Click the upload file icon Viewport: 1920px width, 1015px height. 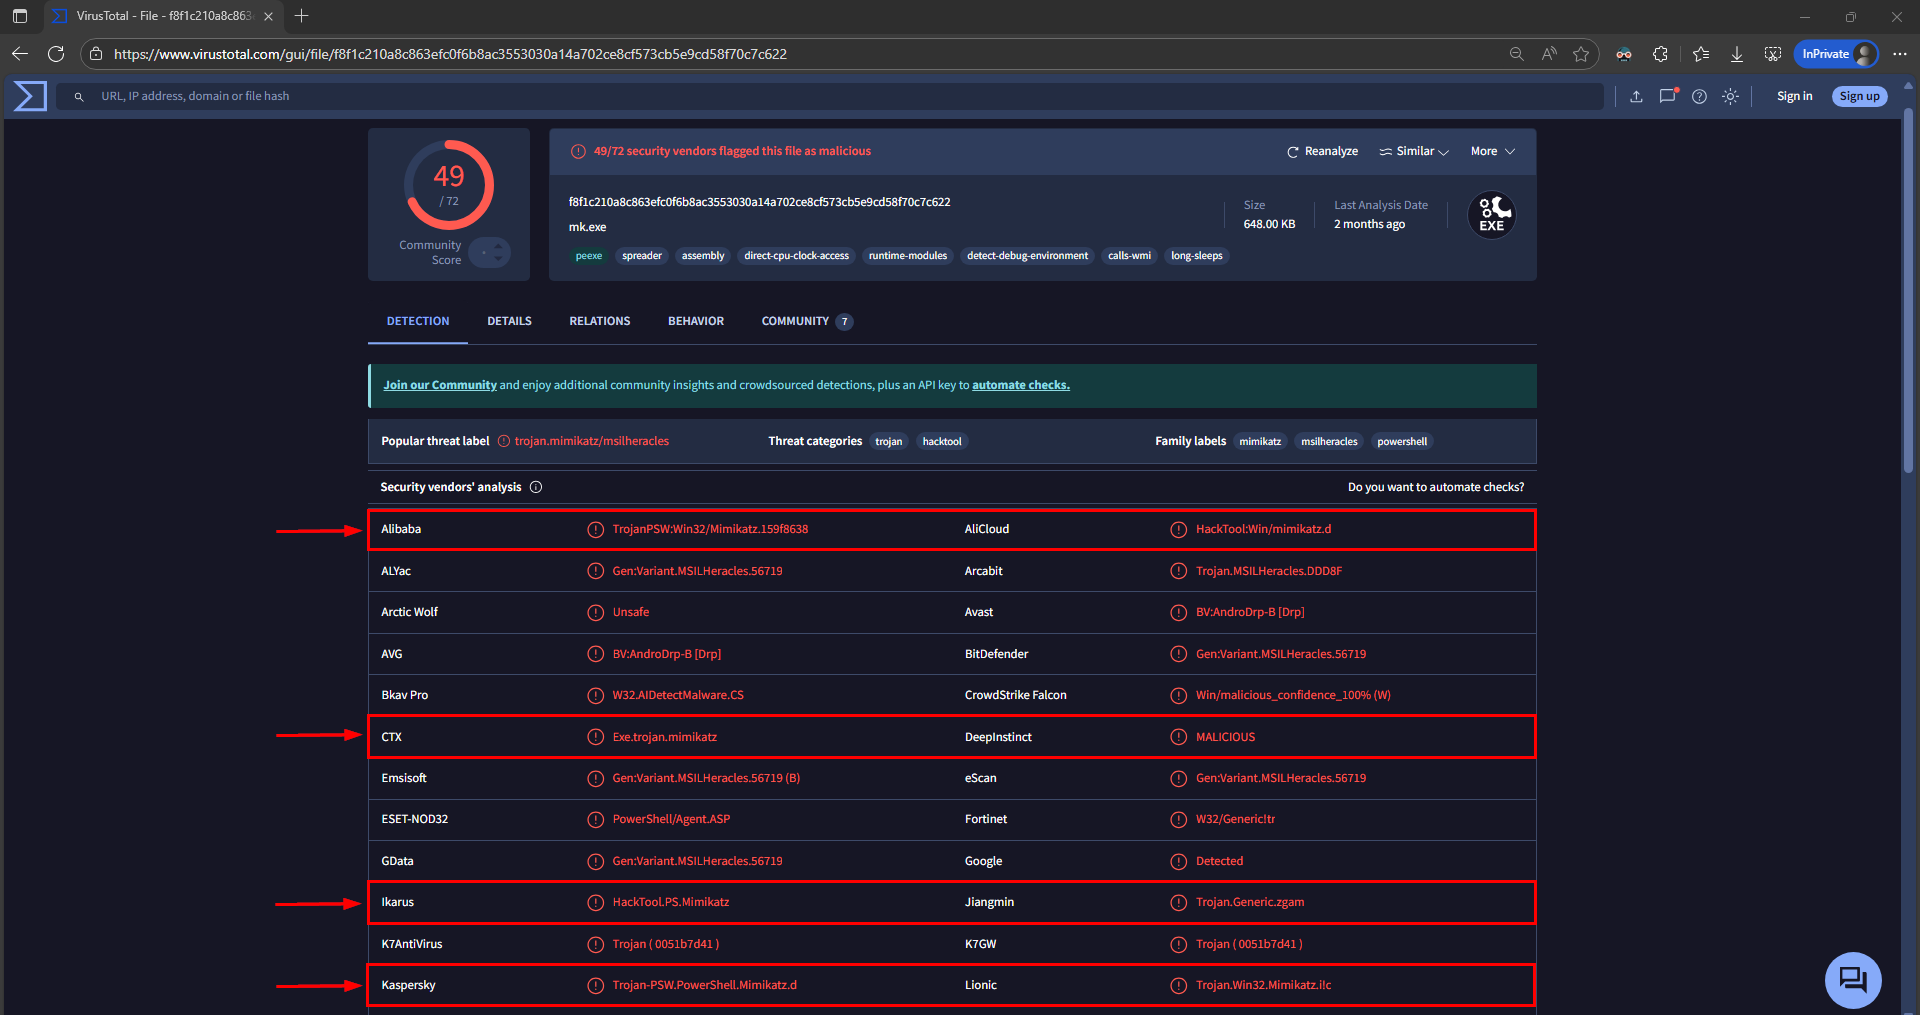(1636, 96)
